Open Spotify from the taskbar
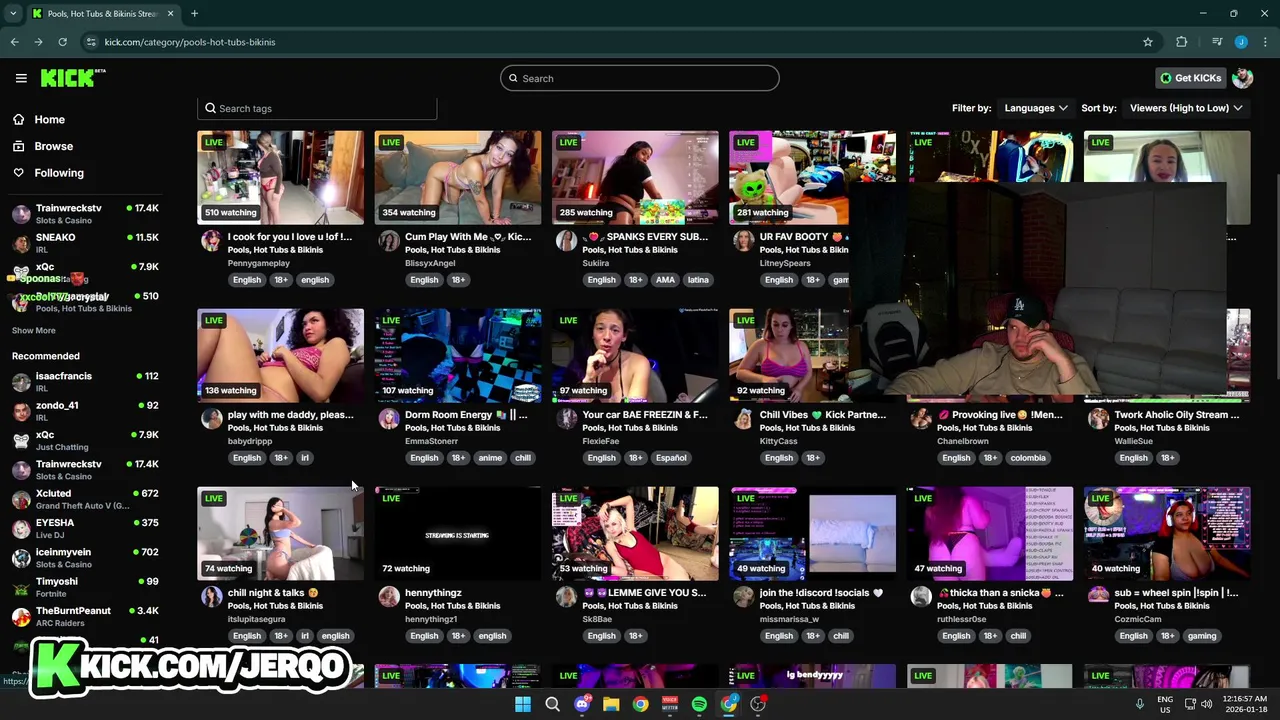1280x720 pixels. coord(699,704)
